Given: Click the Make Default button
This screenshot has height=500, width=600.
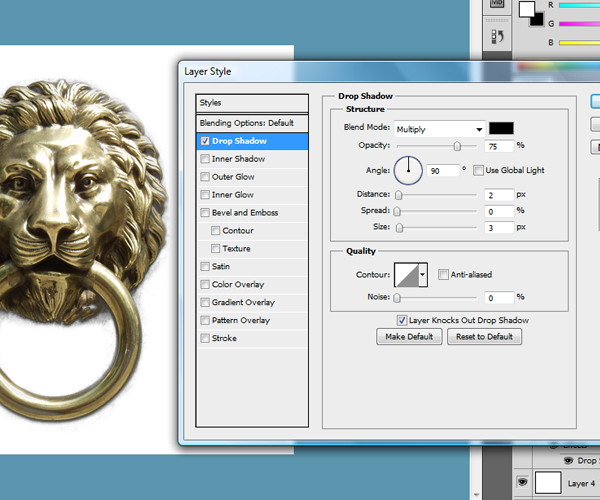Looking at the screenshot, I should coord(409,337).
